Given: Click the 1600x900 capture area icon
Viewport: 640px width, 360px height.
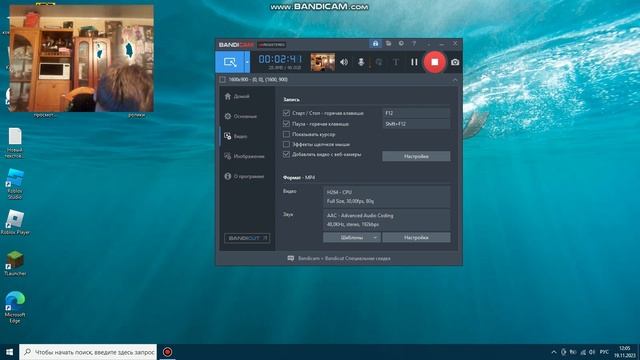Looking at the screenshot, I should 222,80.
